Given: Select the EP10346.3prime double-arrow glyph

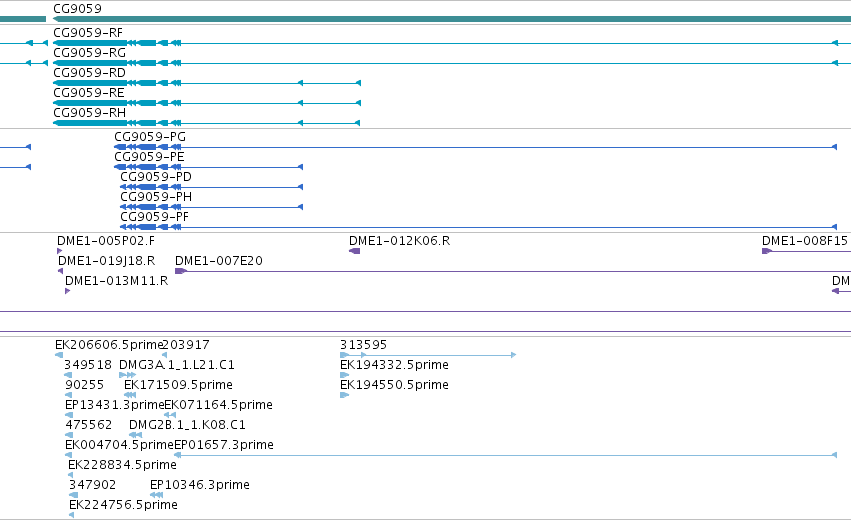Looking at the screenshot, I should (156, 495).
